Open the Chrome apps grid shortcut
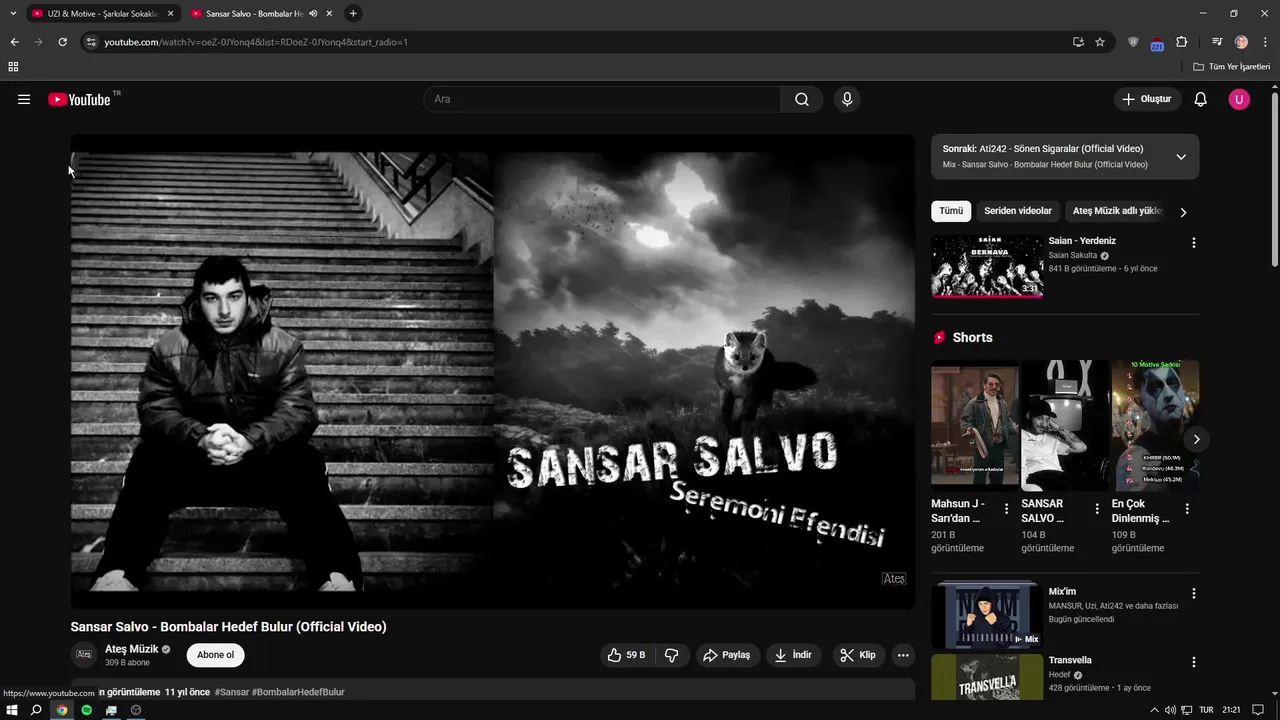This screenshot has width=1280, height=720. [x=13, y=67]
